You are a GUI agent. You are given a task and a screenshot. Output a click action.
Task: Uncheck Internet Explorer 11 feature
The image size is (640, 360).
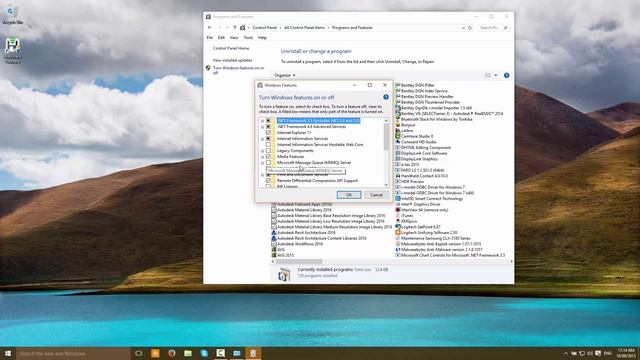(268, 133)
